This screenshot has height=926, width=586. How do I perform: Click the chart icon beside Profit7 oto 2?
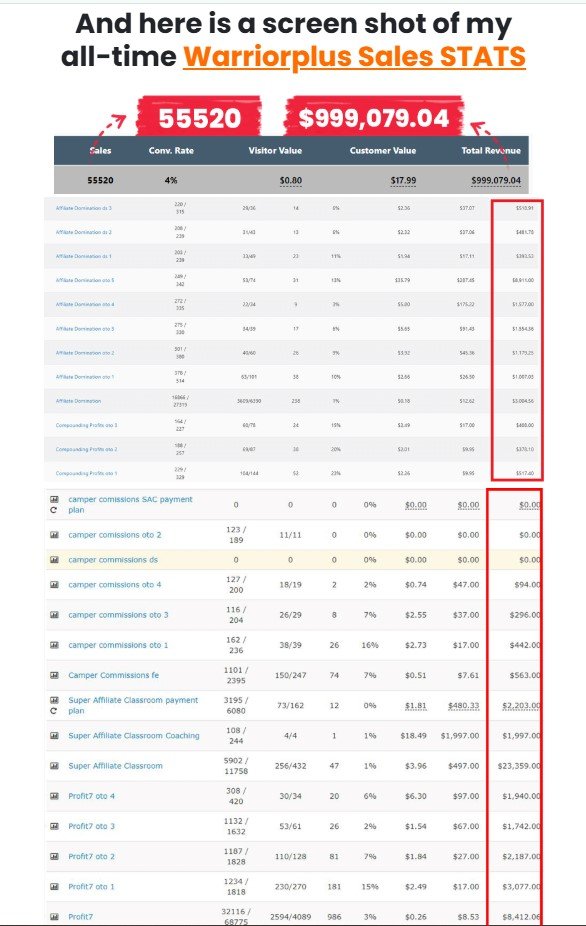click(54, 856)
